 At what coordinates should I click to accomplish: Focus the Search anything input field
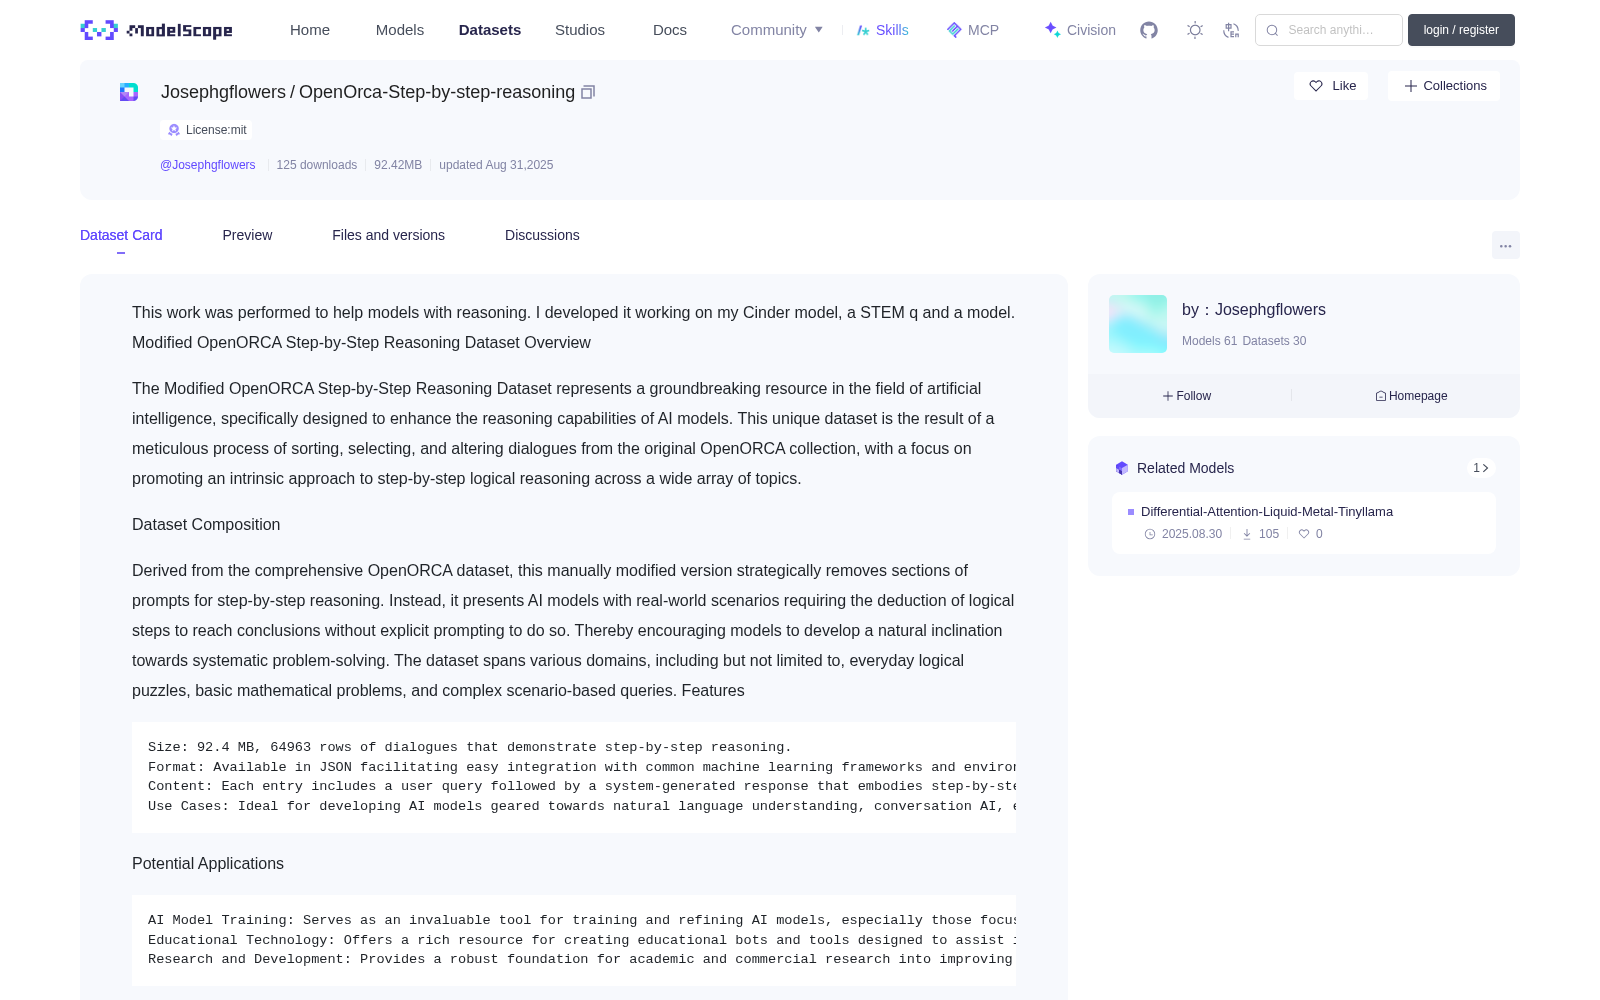click(1329, 30)
